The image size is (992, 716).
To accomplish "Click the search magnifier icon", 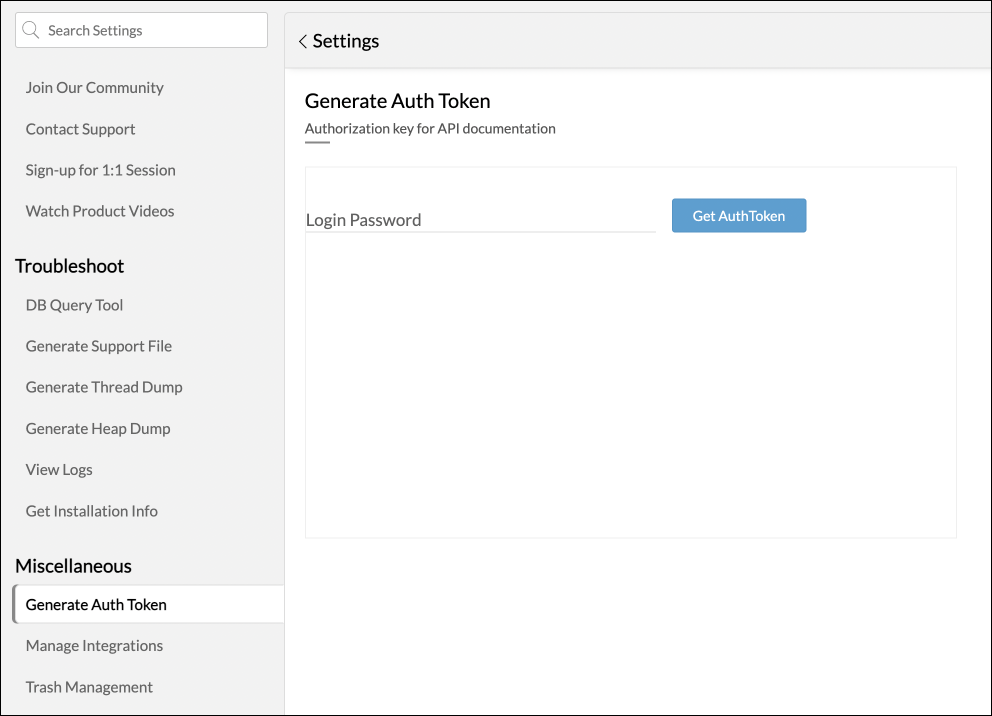I will click(31, 30).
